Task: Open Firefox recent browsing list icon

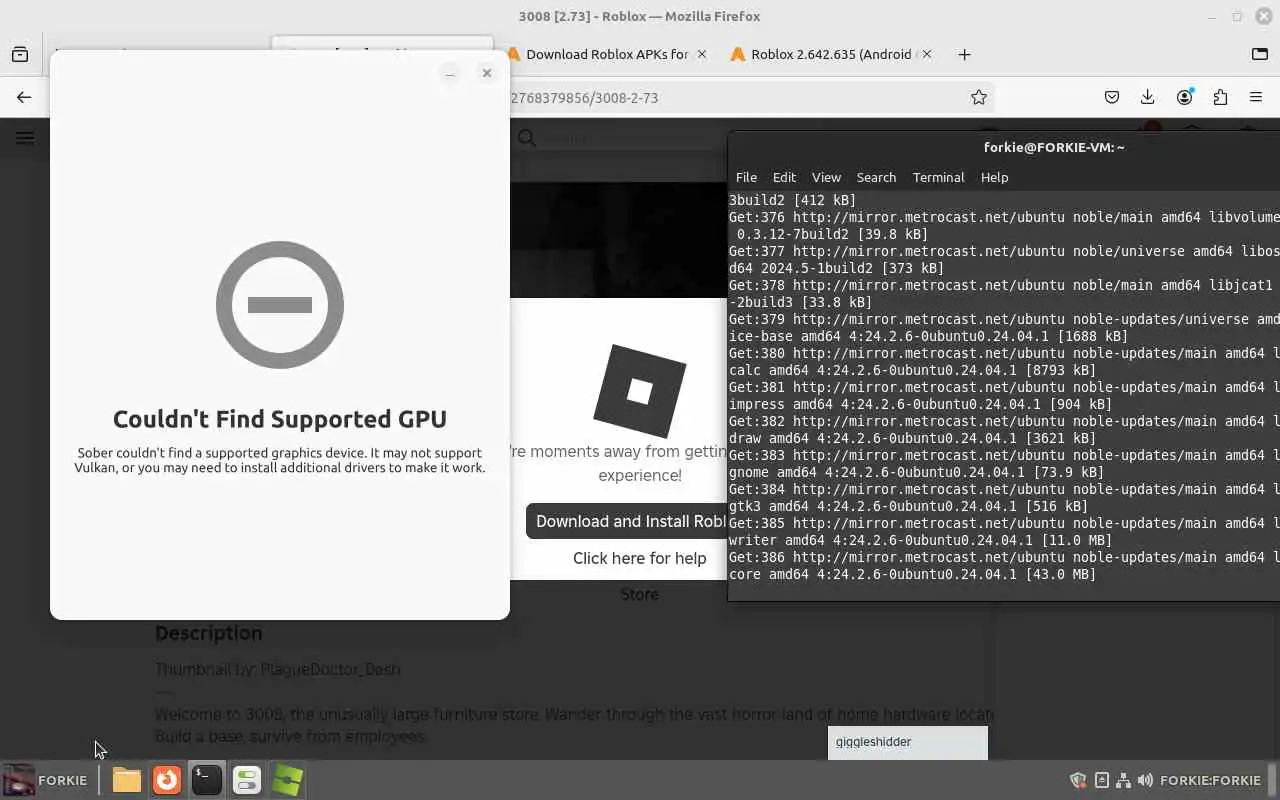Action: click(20, 54)
